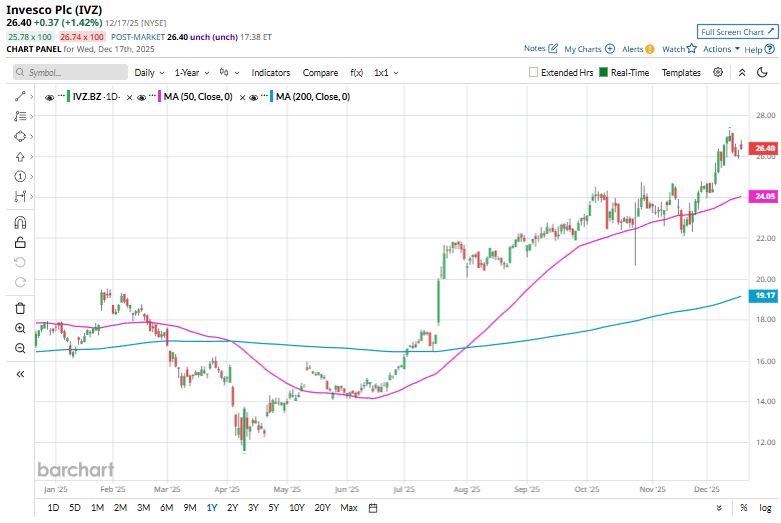
Task: Open the Daily frequency dropdown
Action: 149,73
